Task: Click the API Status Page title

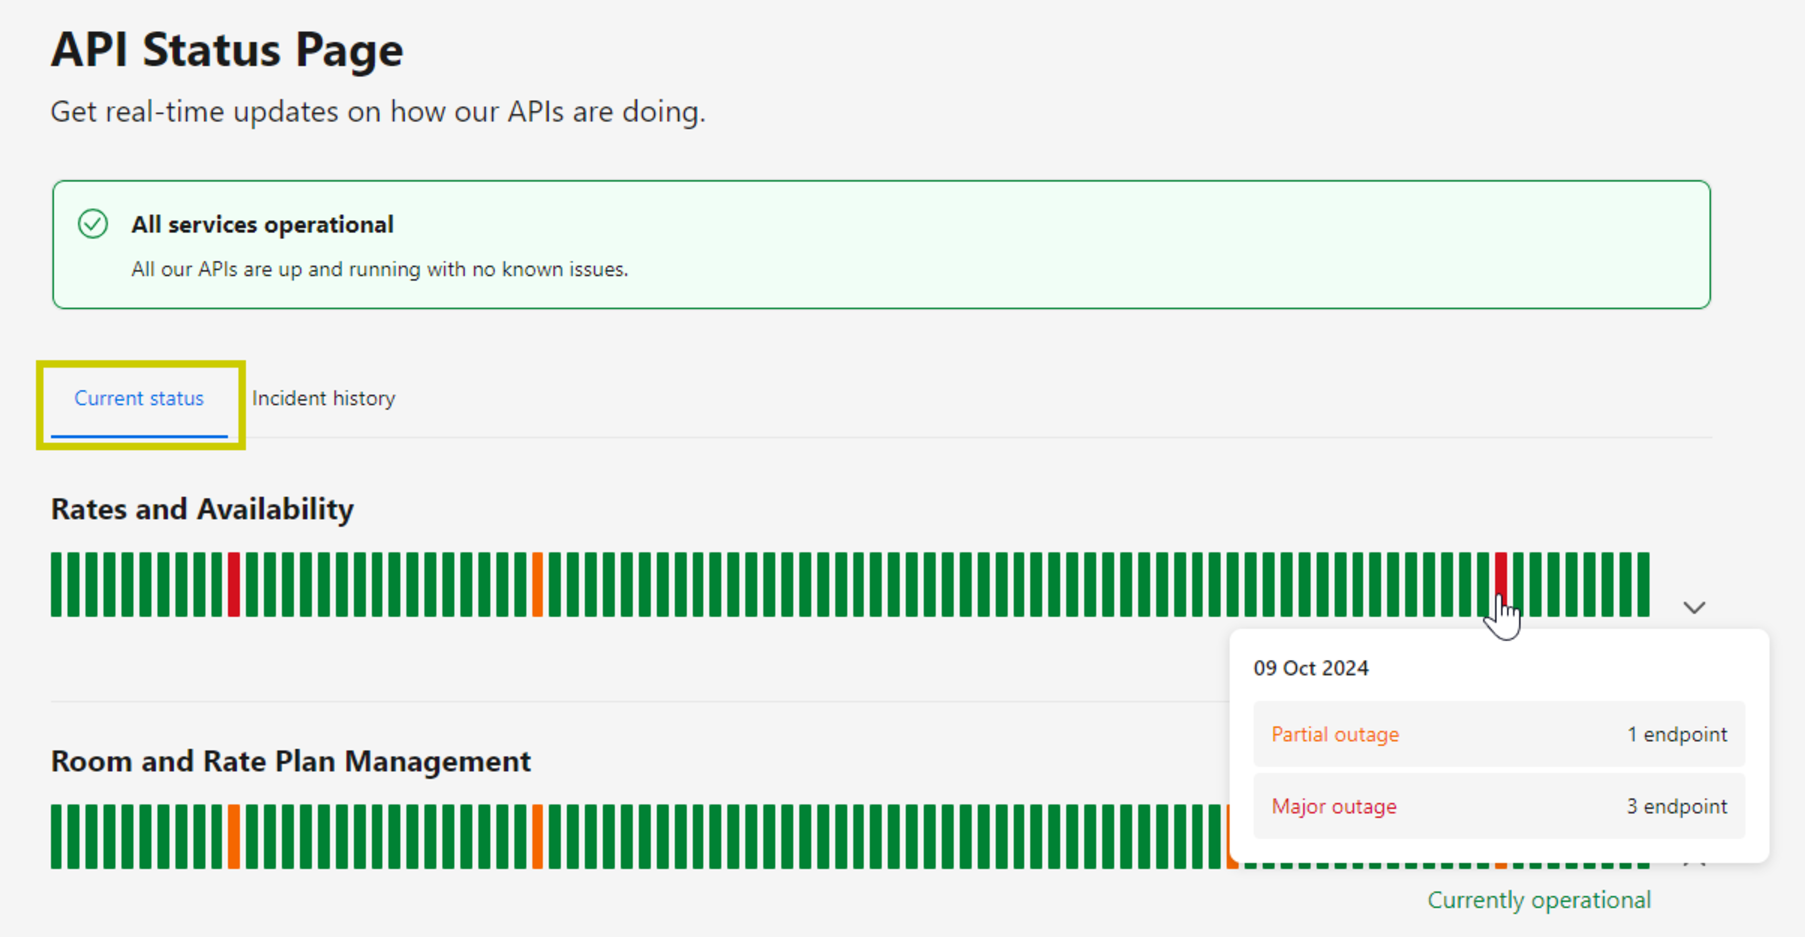Action: click(227, 50)
